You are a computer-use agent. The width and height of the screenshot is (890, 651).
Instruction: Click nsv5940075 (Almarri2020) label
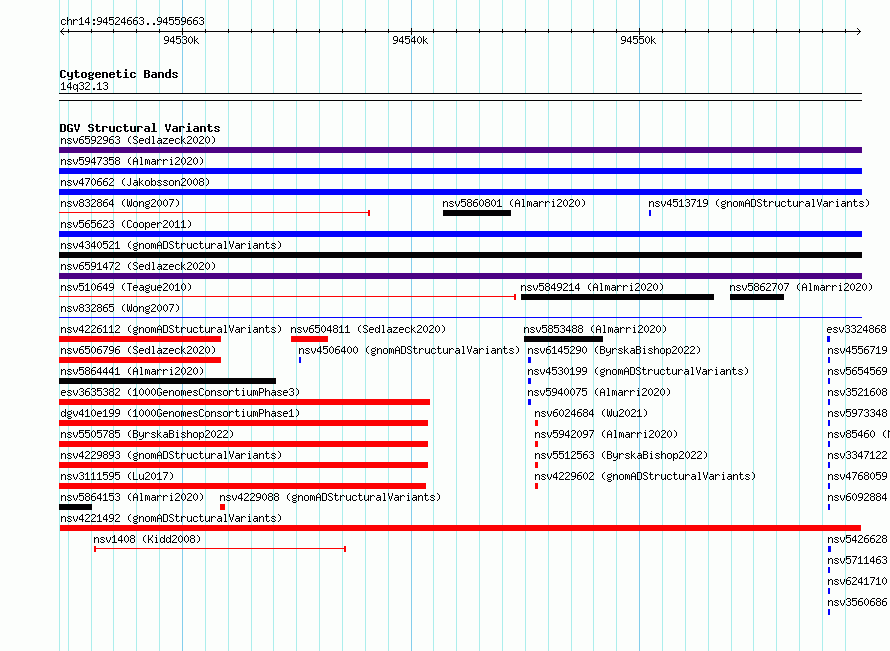click(599, 392)
